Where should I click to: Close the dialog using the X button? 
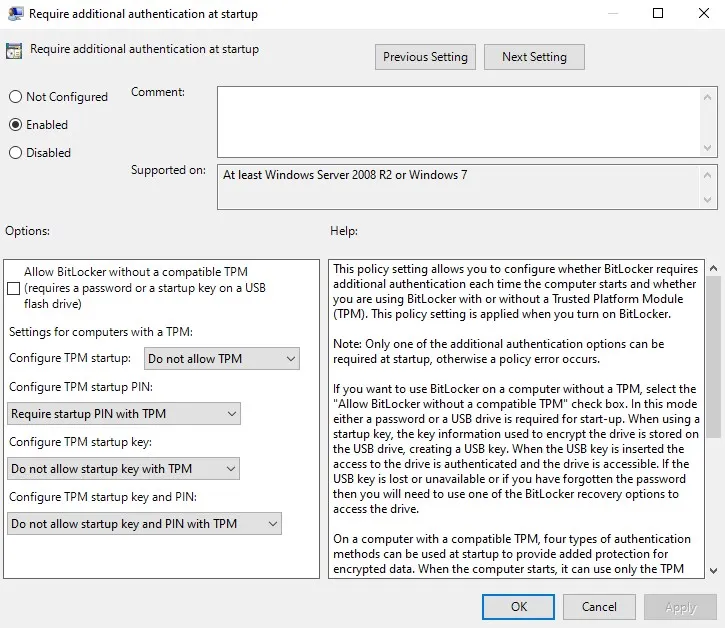click(702, 14)
